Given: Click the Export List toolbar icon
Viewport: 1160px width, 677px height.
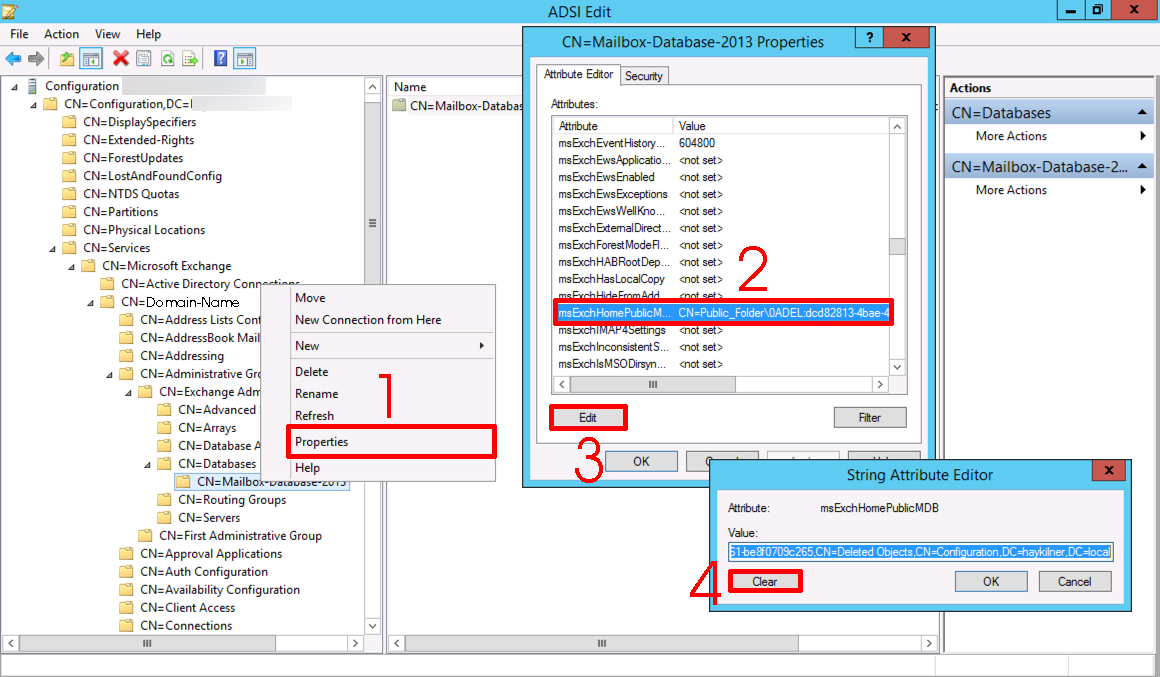Looking at the screenshot, I should pos(190,58).
